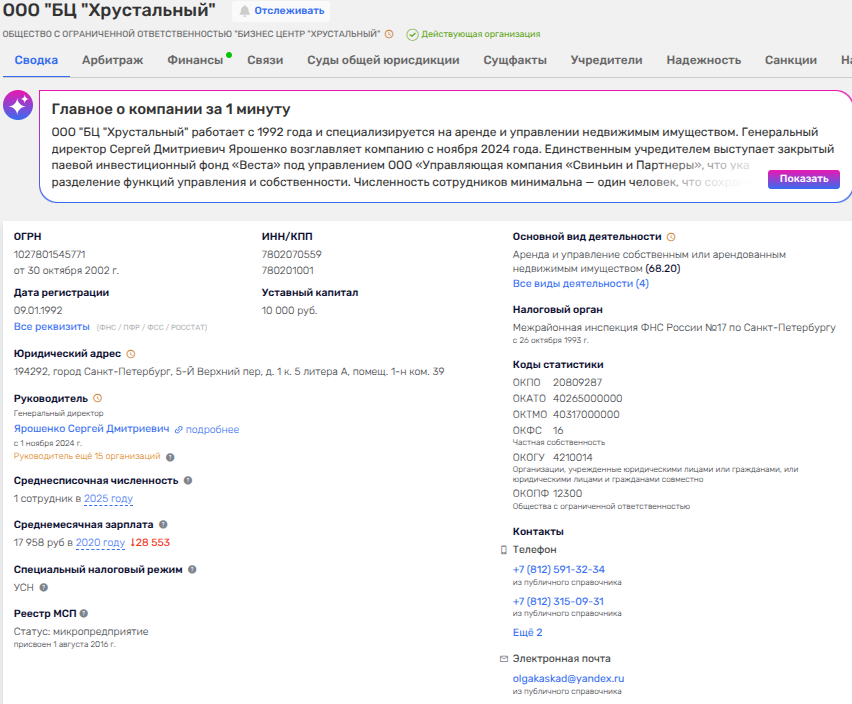Click the clock icon beside Основной вид деятельности
Image resolution: width=852 pixels, height=704 pixels.
coord(671,237)
